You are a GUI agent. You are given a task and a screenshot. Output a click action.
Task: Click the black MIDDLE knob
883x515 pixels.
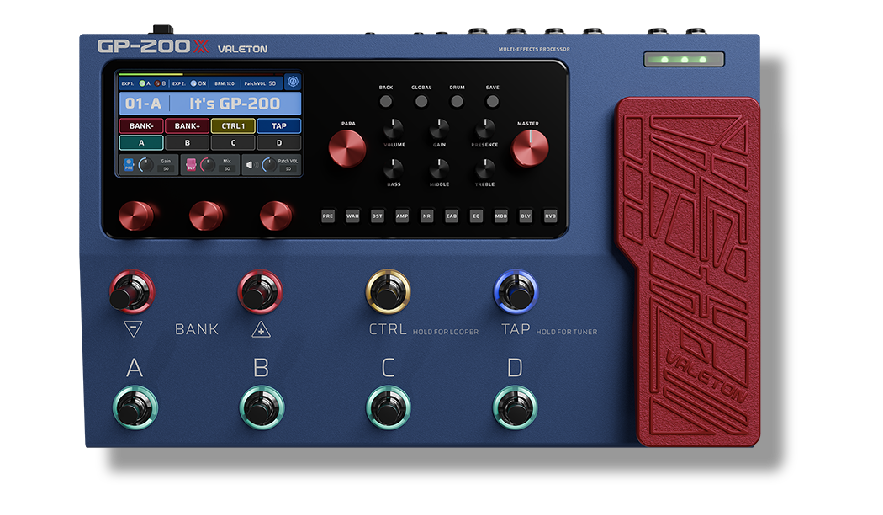[439, 169]
